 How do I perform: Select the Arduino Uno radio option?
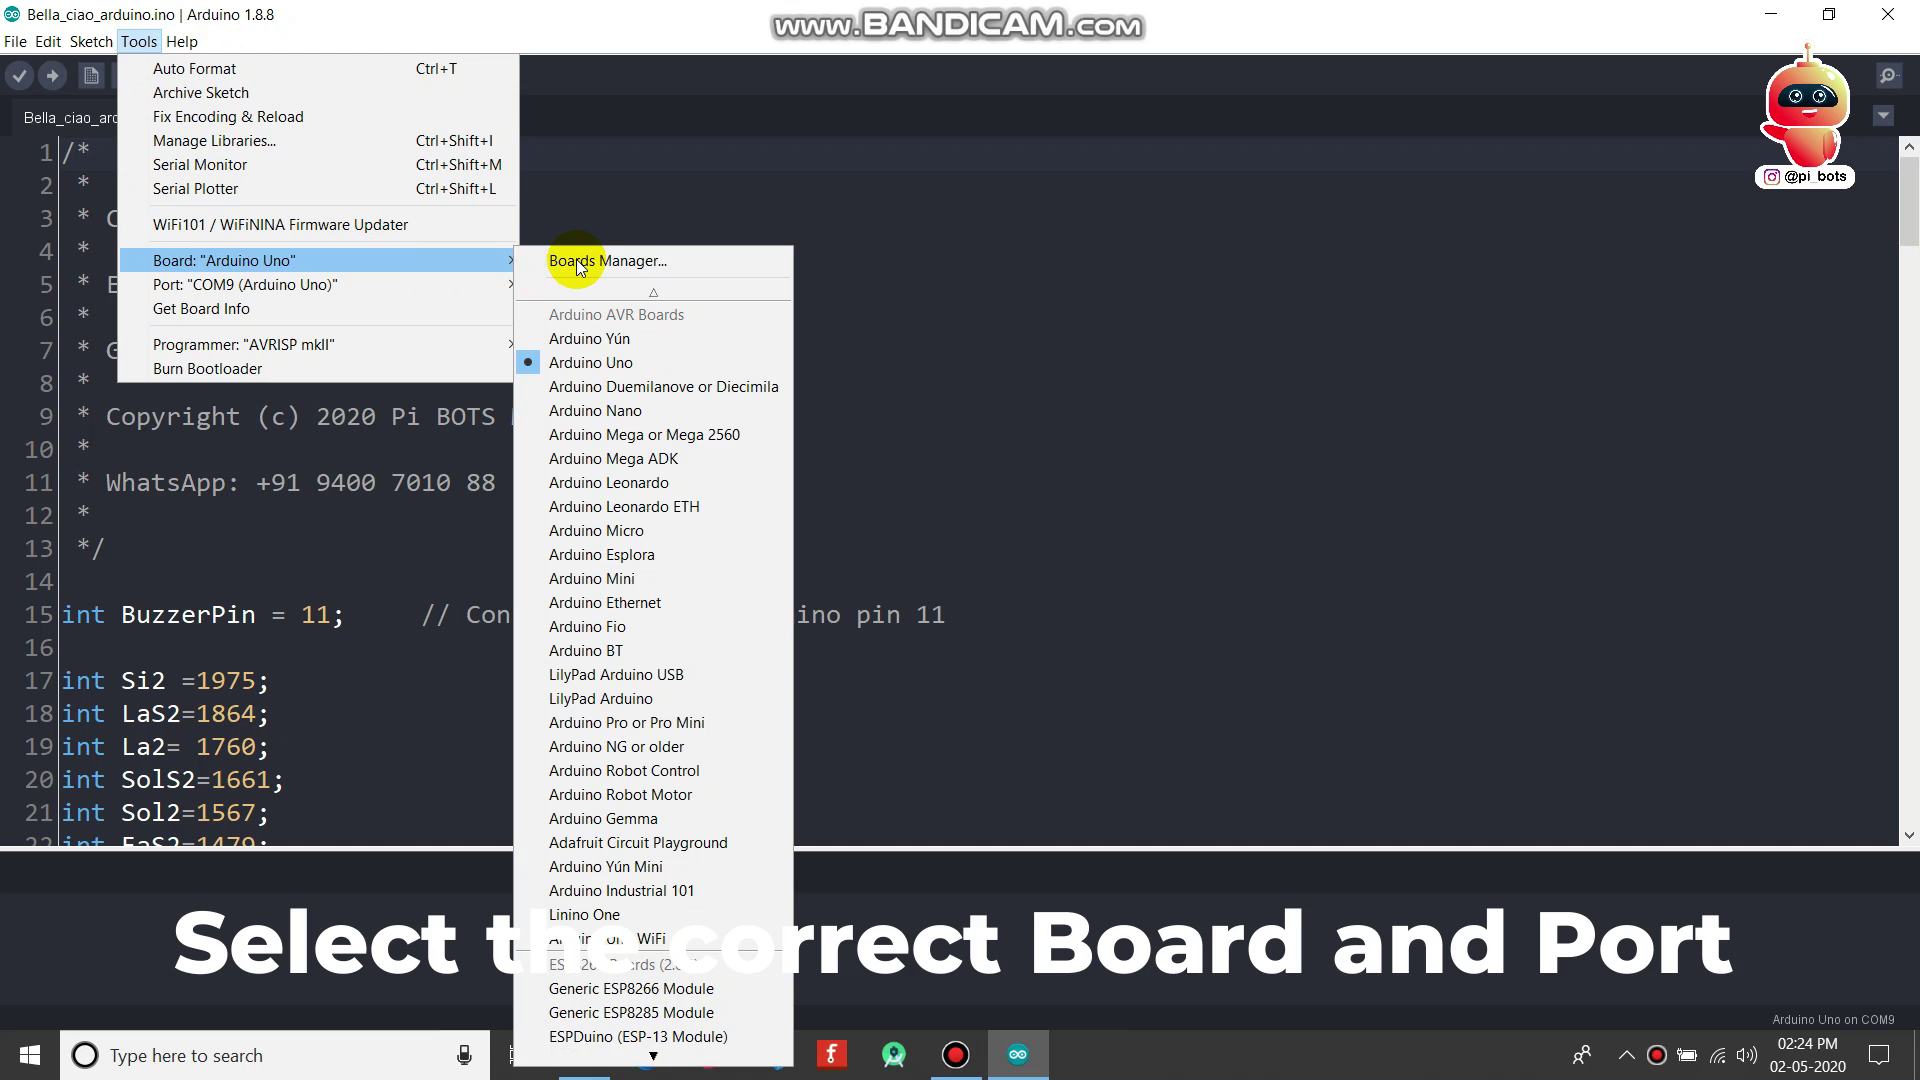point(653,363)
